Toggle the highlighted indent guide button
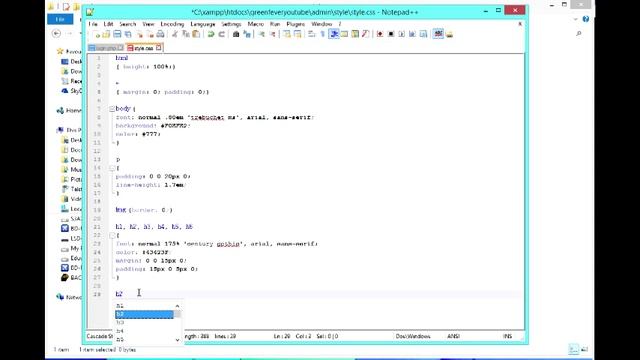Screen dimensions: 640x360 pyautogui.click(x=334, y=34)
